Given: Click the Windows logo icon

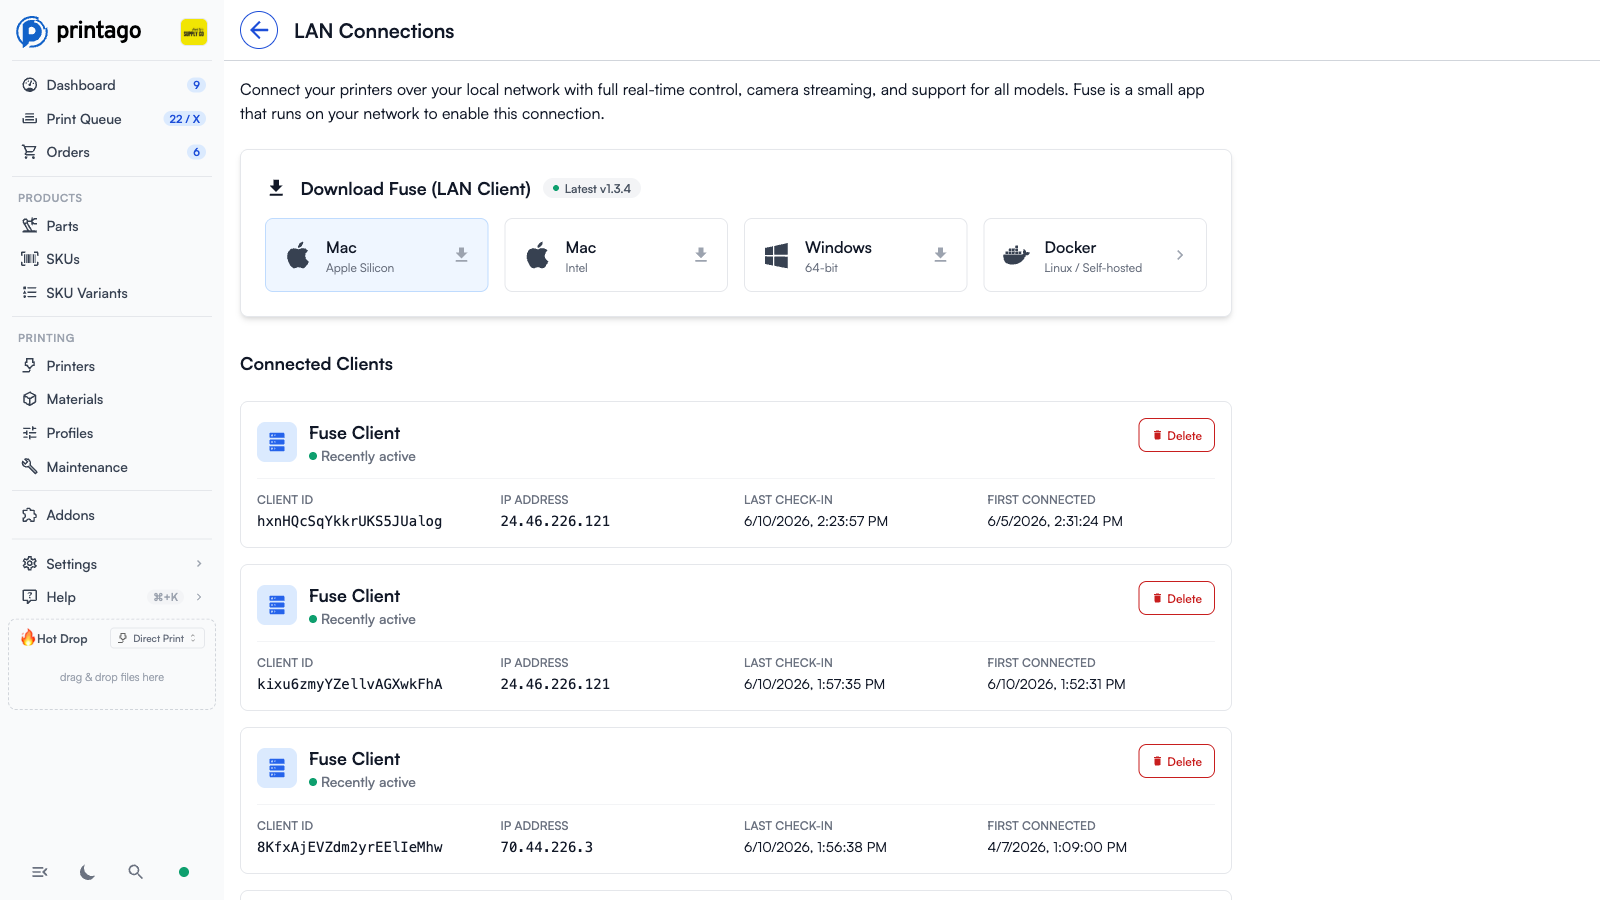Looking at the screenshot, I should point(777,256).
